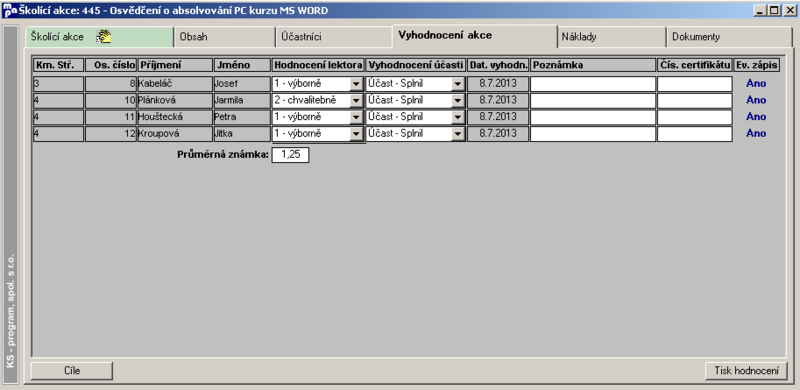Viewport: 800px width, 390px height.
Task: Click first name cell Petra
Action: click(x=242, y=117)
